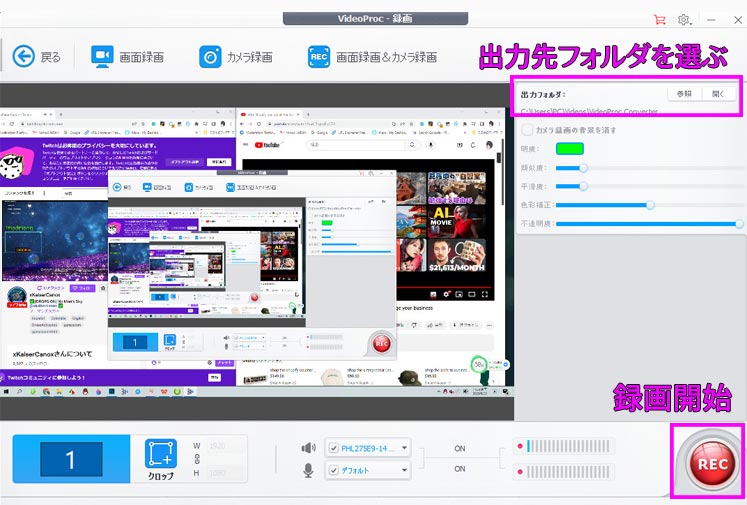The height and width of the screenshot is (505, 747).
Task: Click nested window's red REC button in preview
Action: (382, 343)
